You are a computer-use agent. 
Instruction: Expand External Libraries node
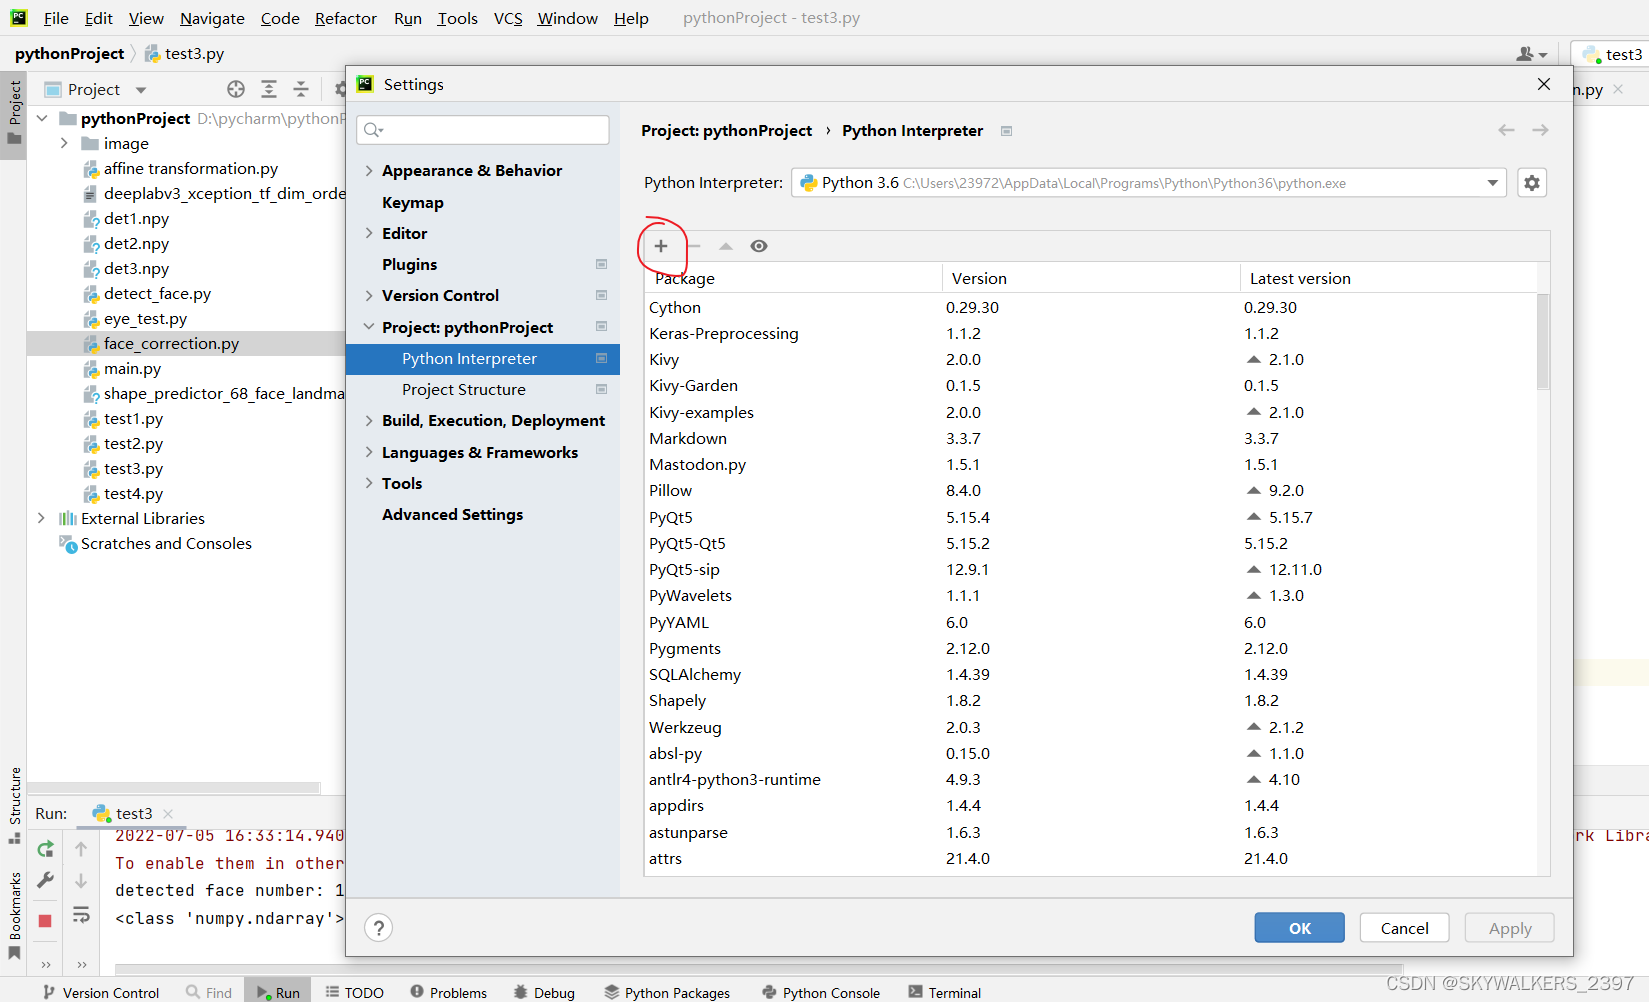(41, 518)
